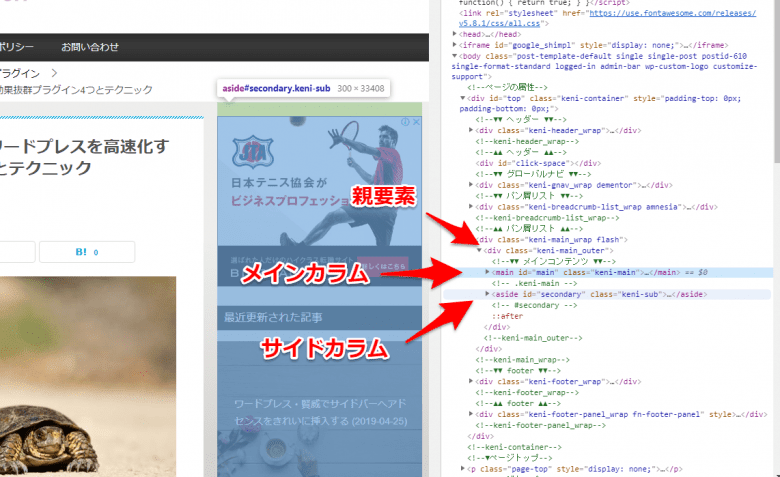Click the fontawesome stylesheet href link
Screen dimensions: 780x477
607,18
